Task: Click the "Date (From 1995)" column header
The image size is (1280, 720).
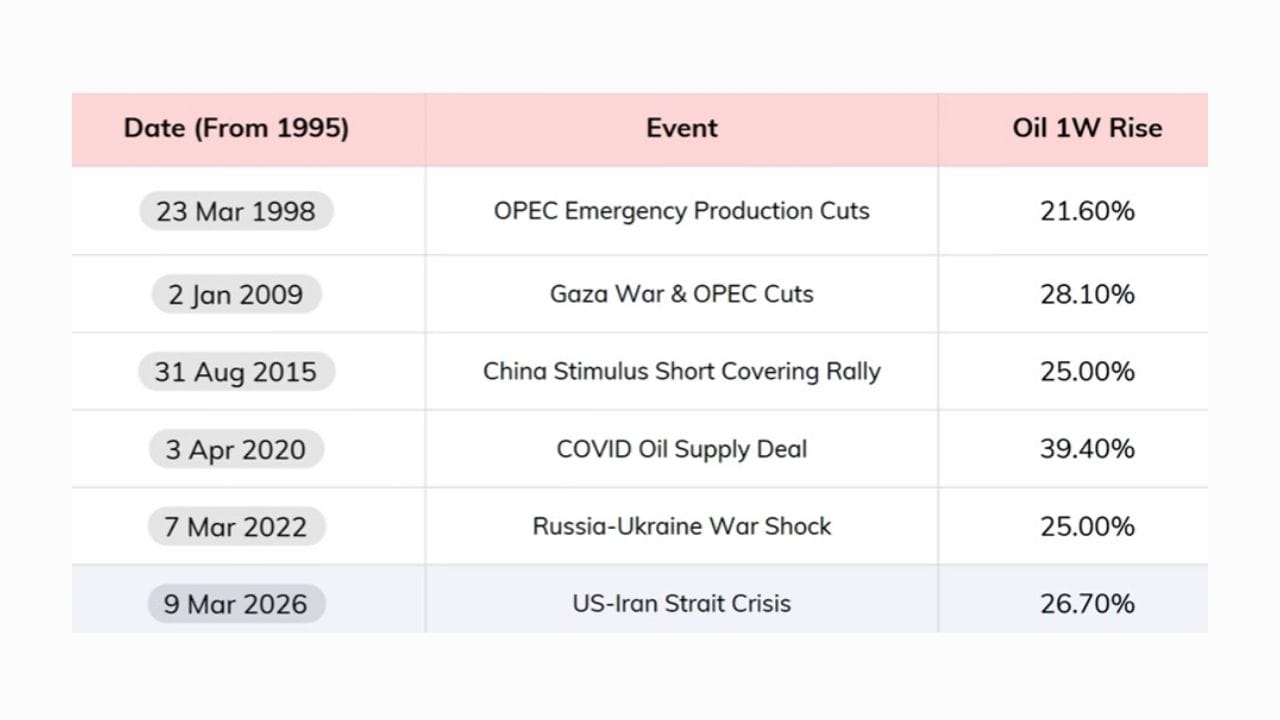Action: 236,128
